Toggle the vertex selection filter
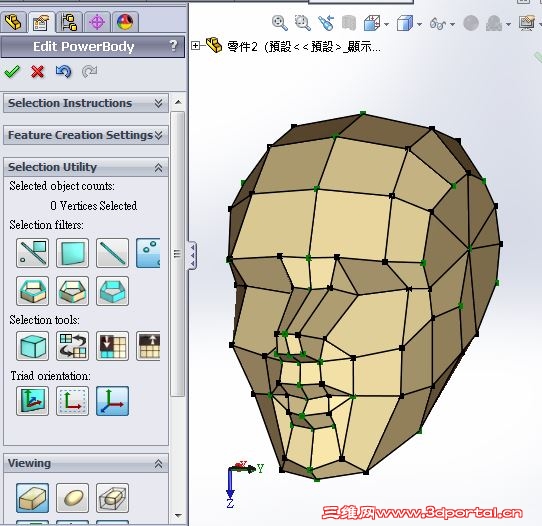The width and height of the screenshot is (542, 526). click(148, 253)
